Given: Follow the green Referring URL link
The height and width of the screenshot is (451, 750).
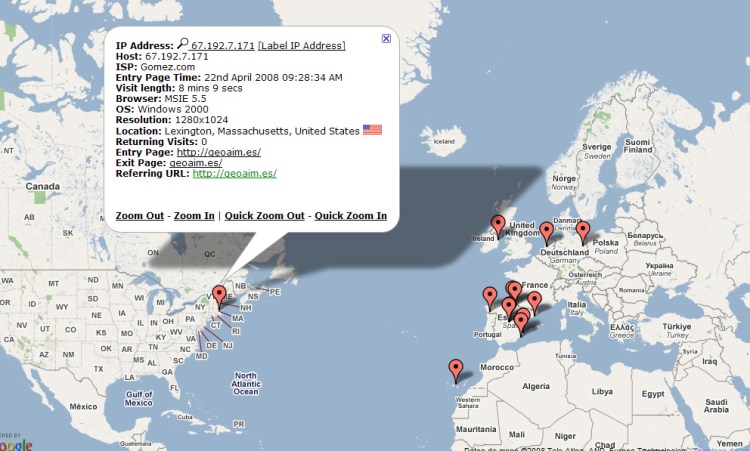Looking at the screenshot, I should [234, 173].
